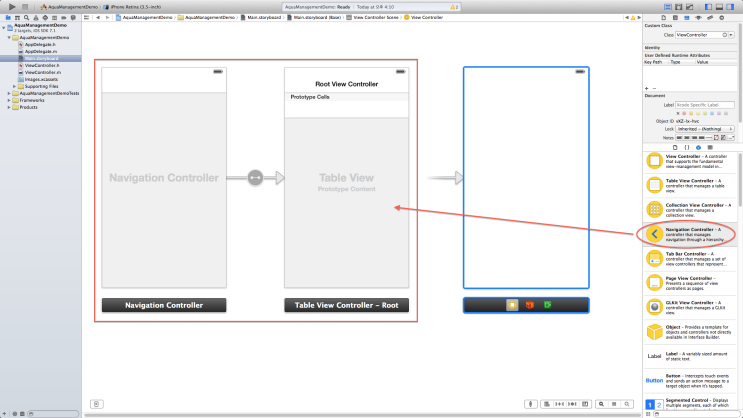The image size is (743, 418).
Task: Open the Size inspector tab
Action: (x=710, y=18)
